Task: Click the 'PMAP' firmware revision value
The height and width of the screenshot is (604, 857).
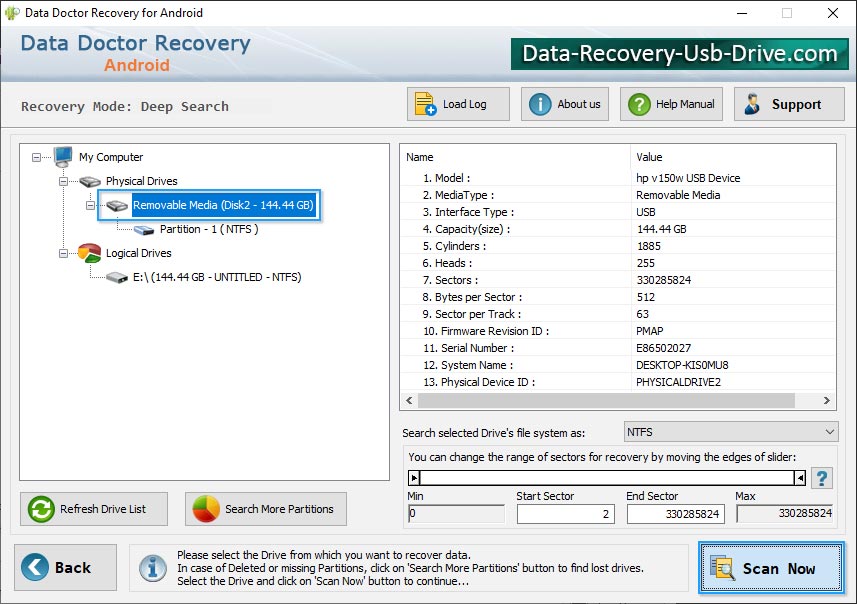Action: pos(650,331)
